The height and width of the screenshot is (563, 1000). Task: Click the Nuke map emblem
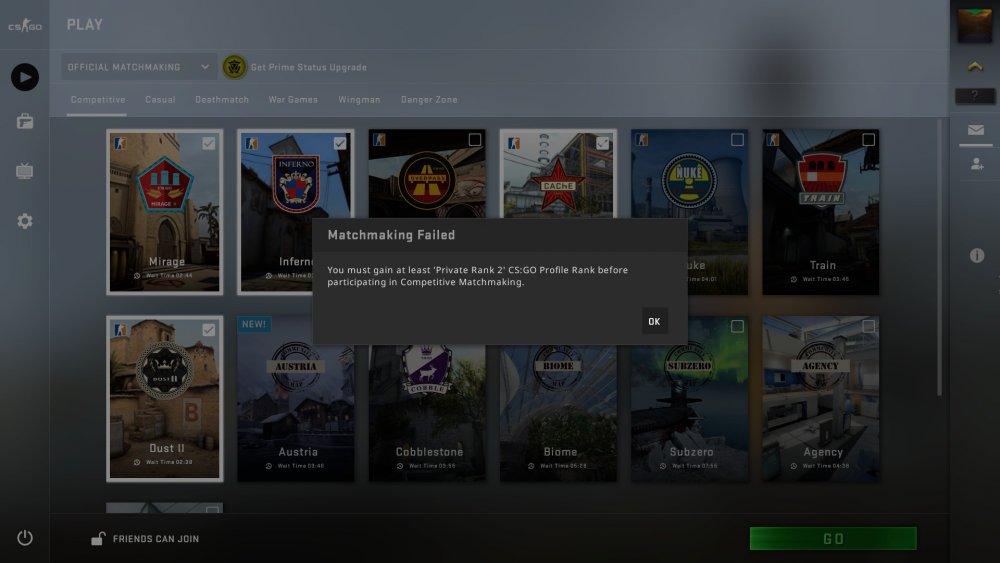click(689, 180)
